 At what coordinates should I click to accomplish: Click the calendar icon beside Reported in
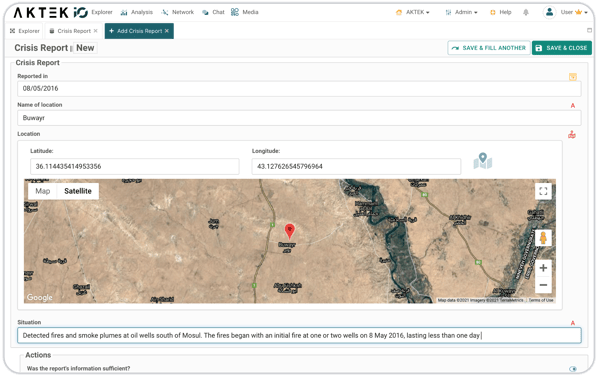tap(573, 77)
